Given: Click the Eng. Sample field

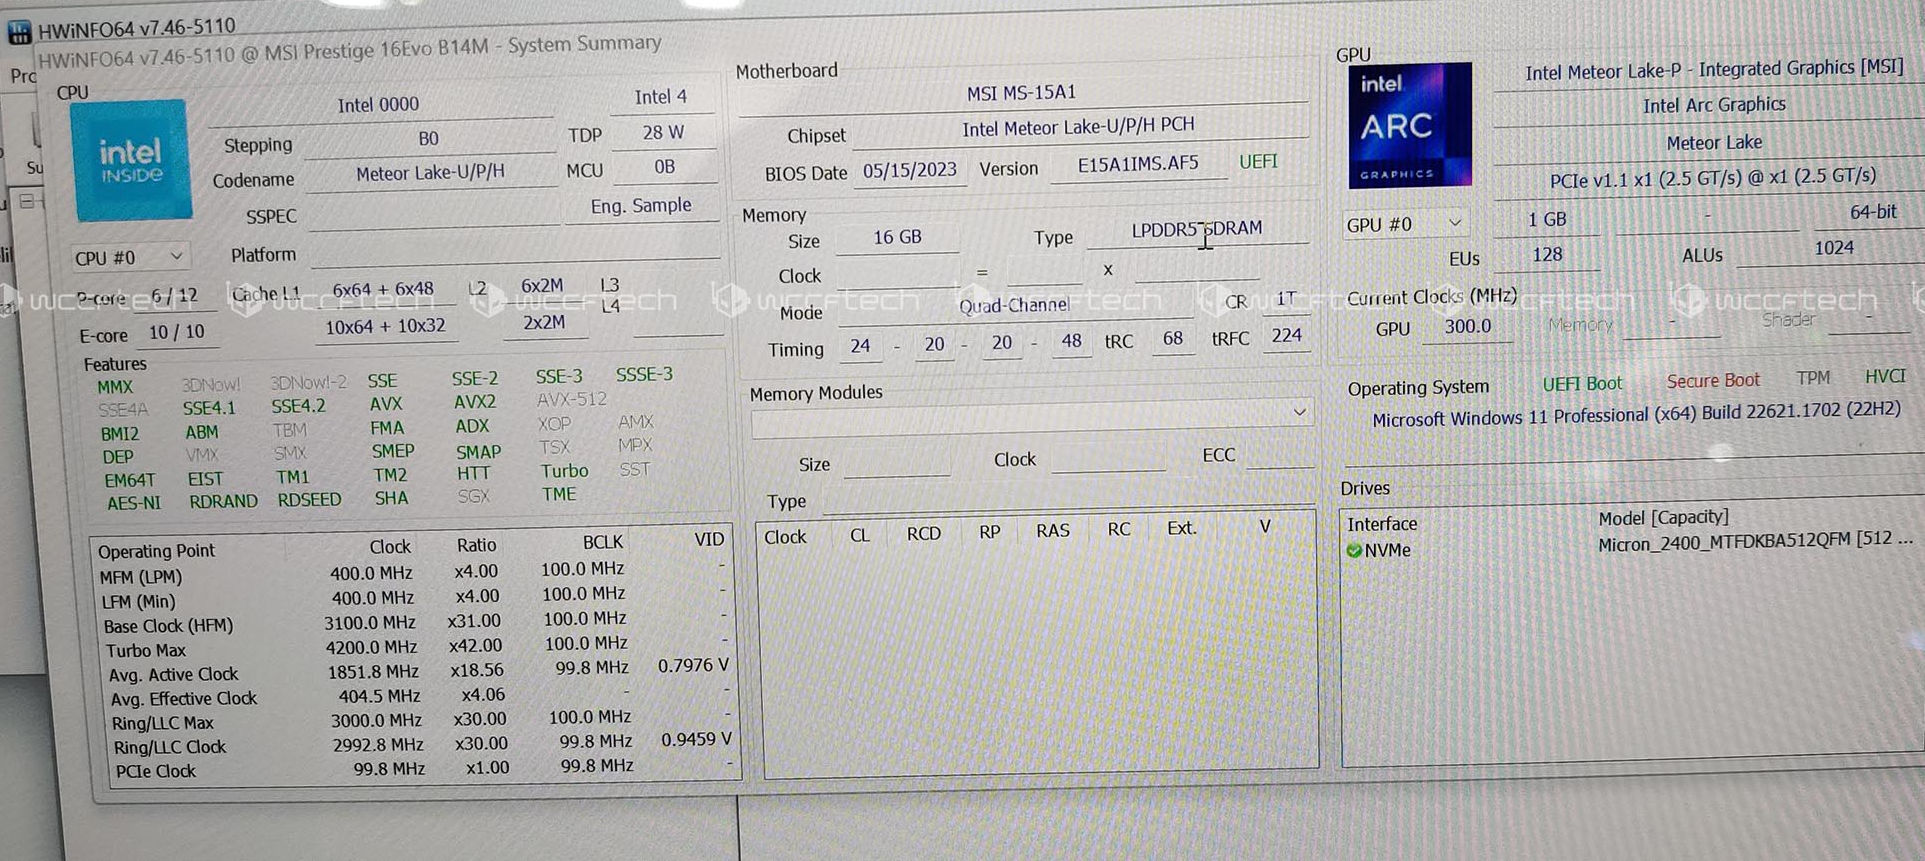Looking at the screenshot, I should click(x=641, y=206).
